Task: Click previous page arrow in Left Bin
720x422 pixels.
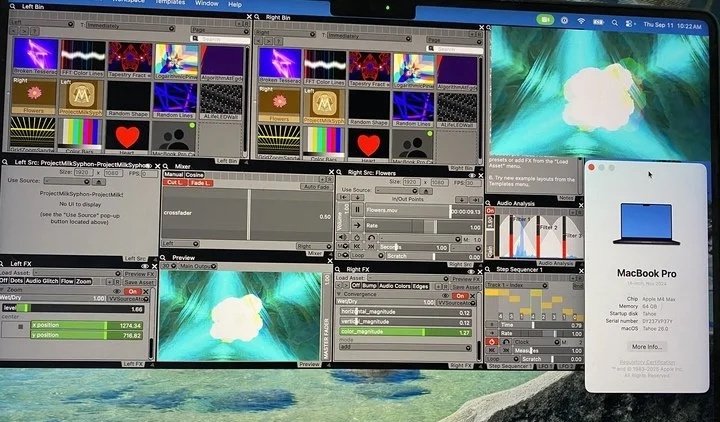Action: tap(14, 31)
